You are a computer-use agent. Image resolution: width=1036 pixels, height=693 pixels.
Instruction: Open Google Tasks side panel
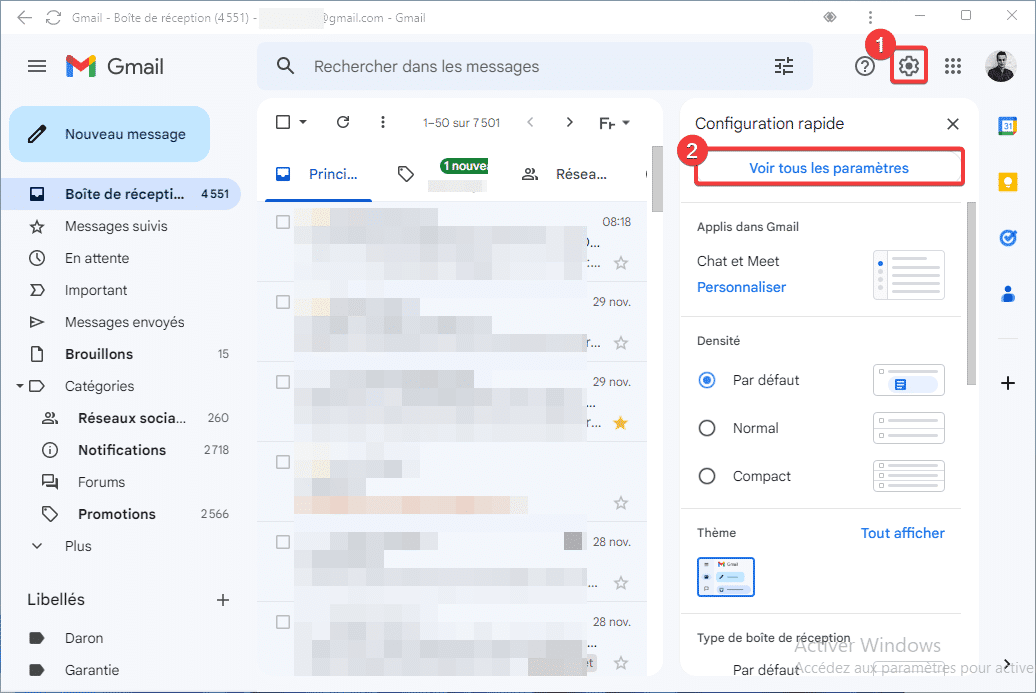tap(1007, 238)
